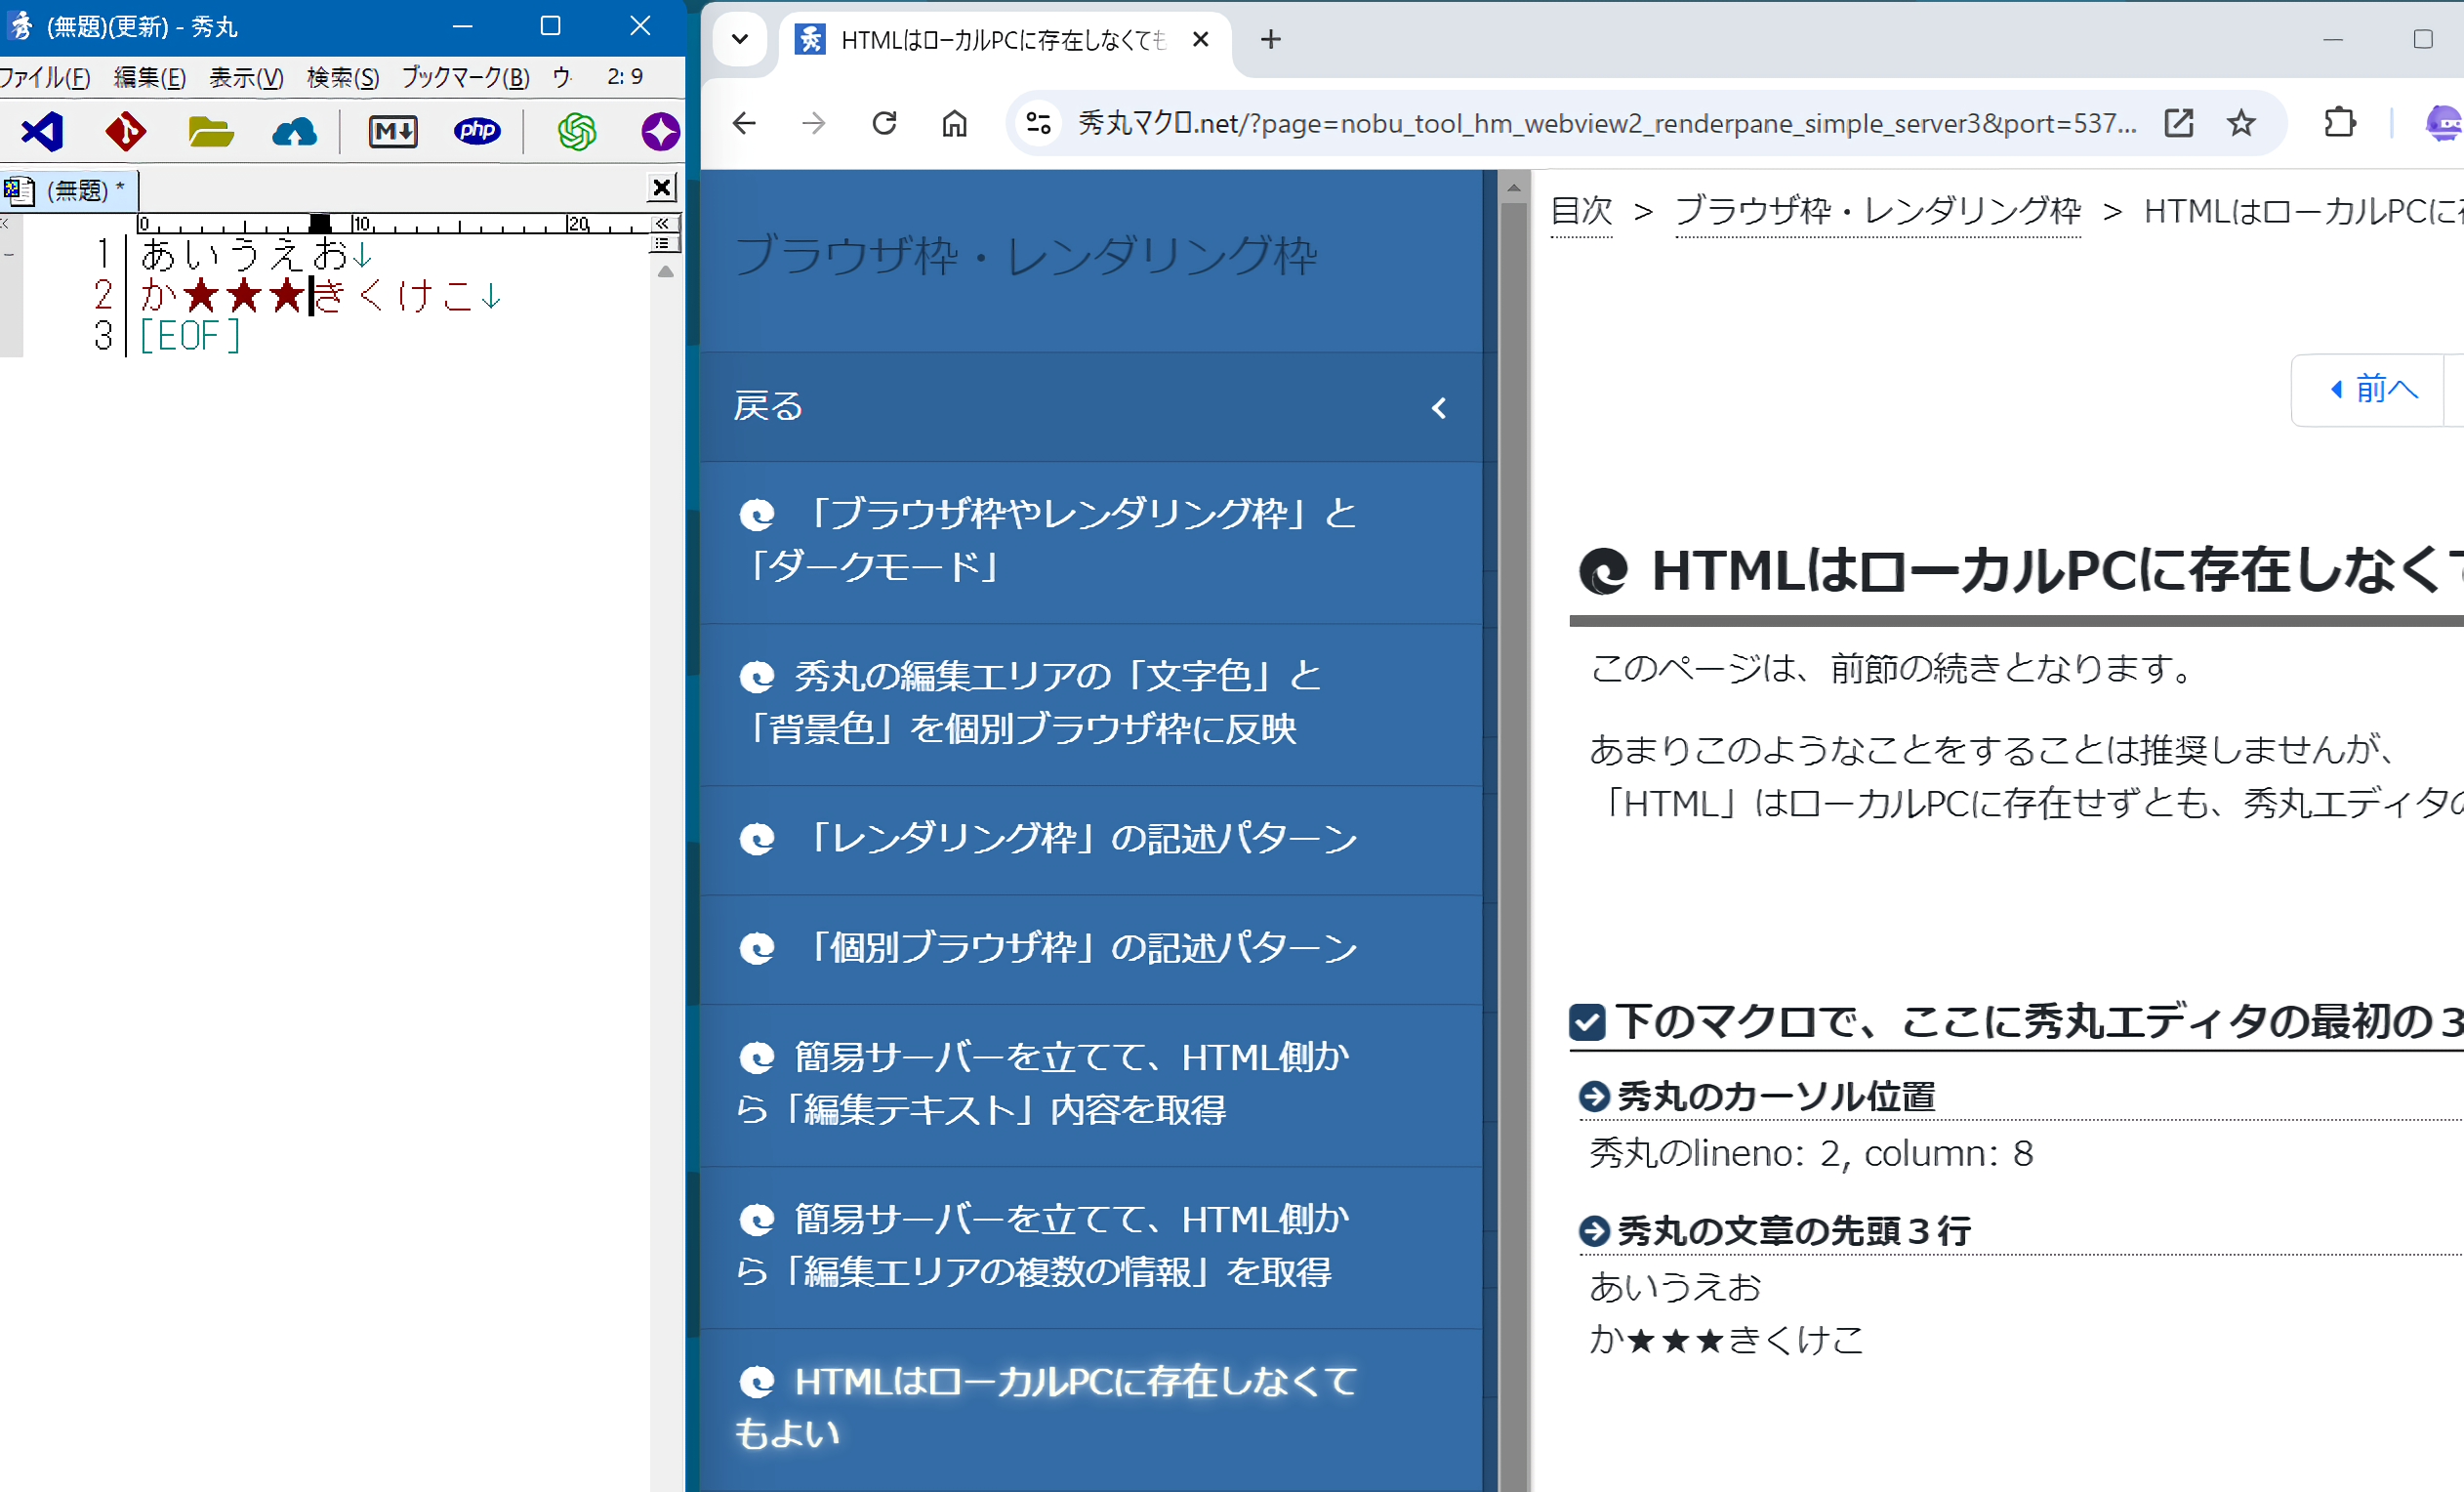The image size is (2464, 1492).
Task: Collapse sidebar with the 戻る chevron
Action: coord(1438,408)
